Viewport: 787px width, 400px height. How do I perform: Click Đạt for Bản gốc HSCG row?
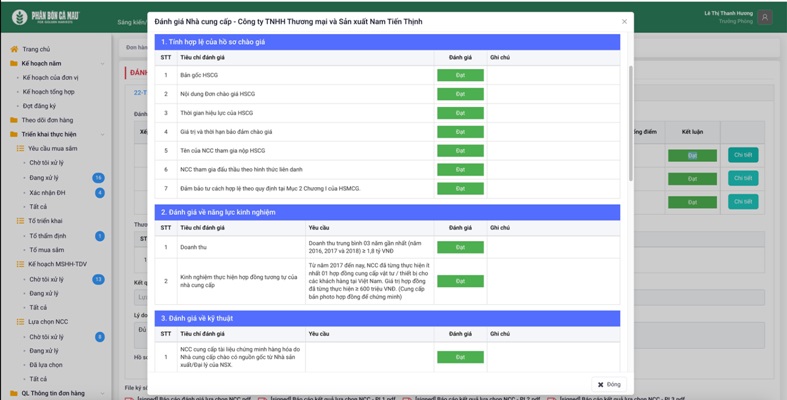[460, 75]
